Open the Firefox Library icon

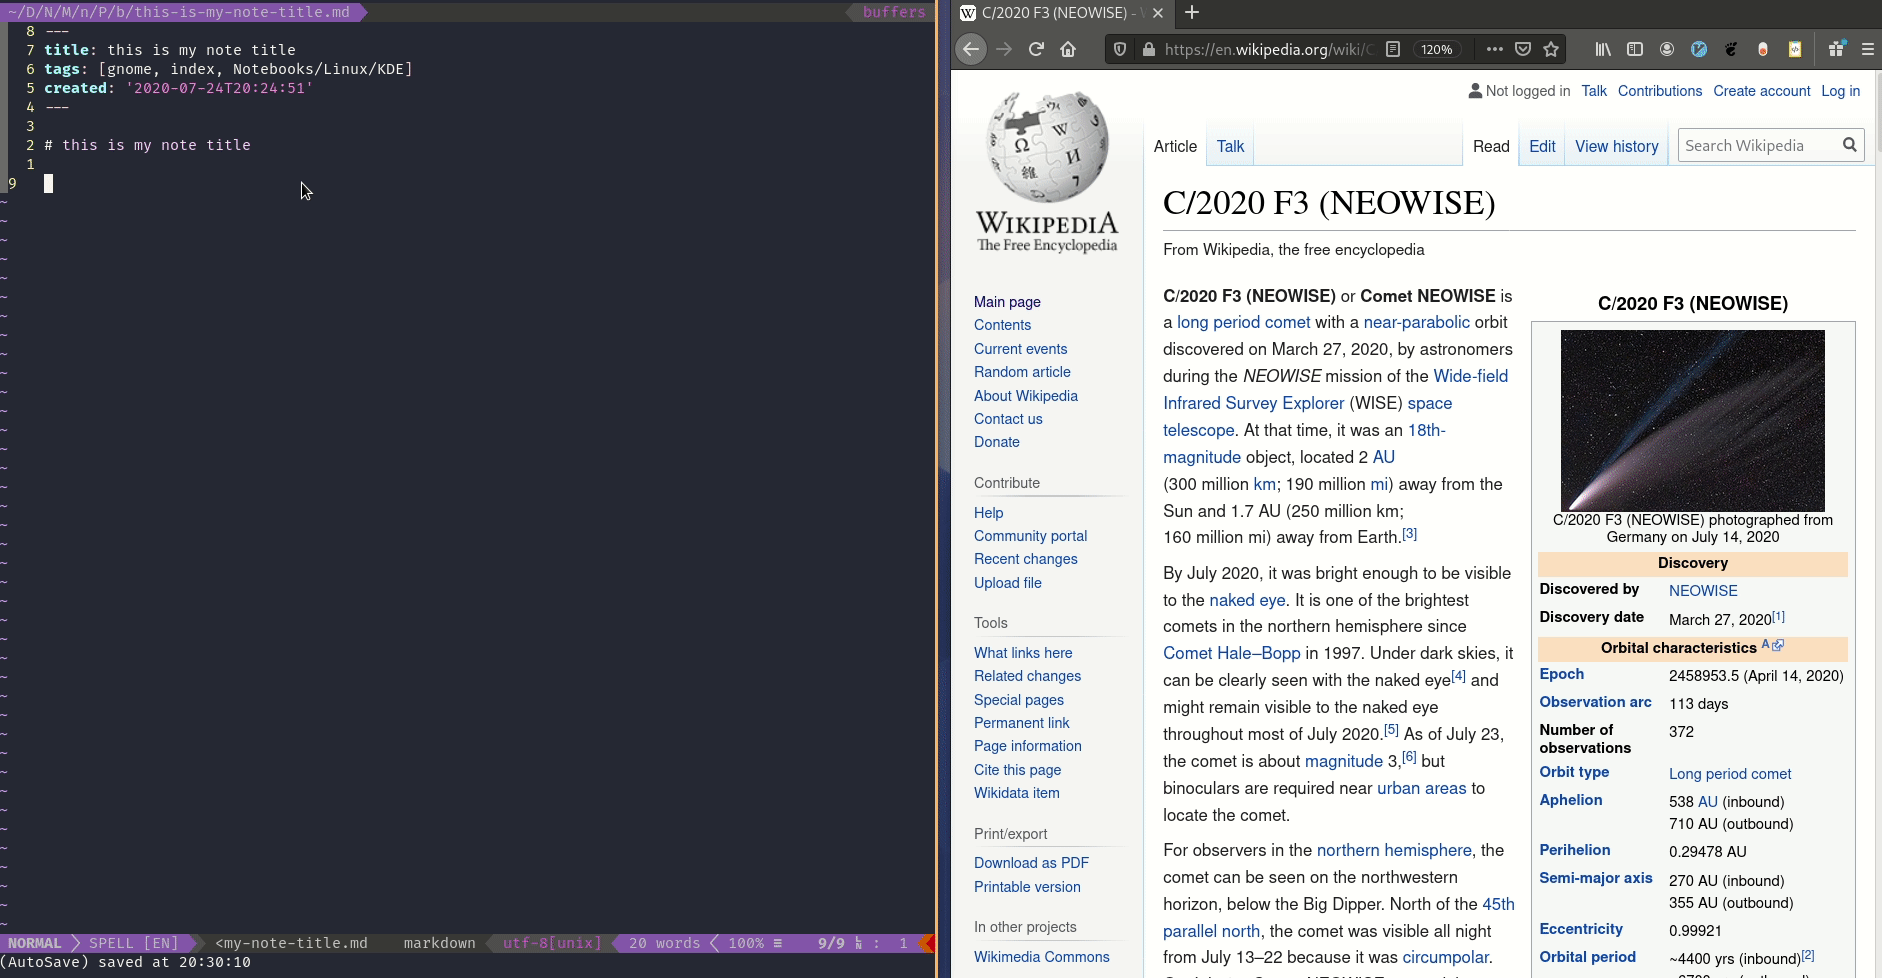[x=1603, y=49]
